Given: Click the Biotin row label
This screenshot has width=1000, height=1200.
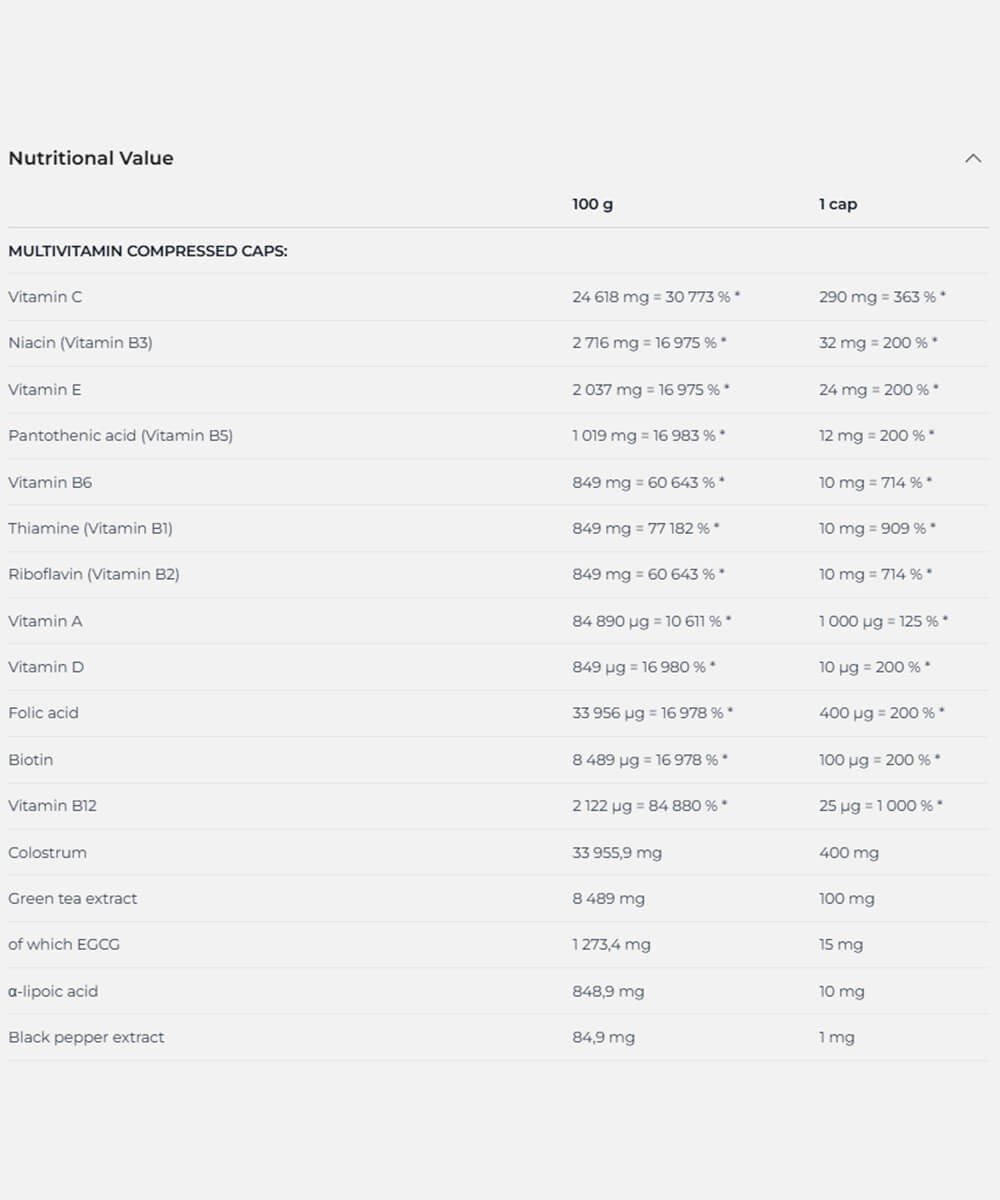Looking at the screenshot, I should click(31, 760).
